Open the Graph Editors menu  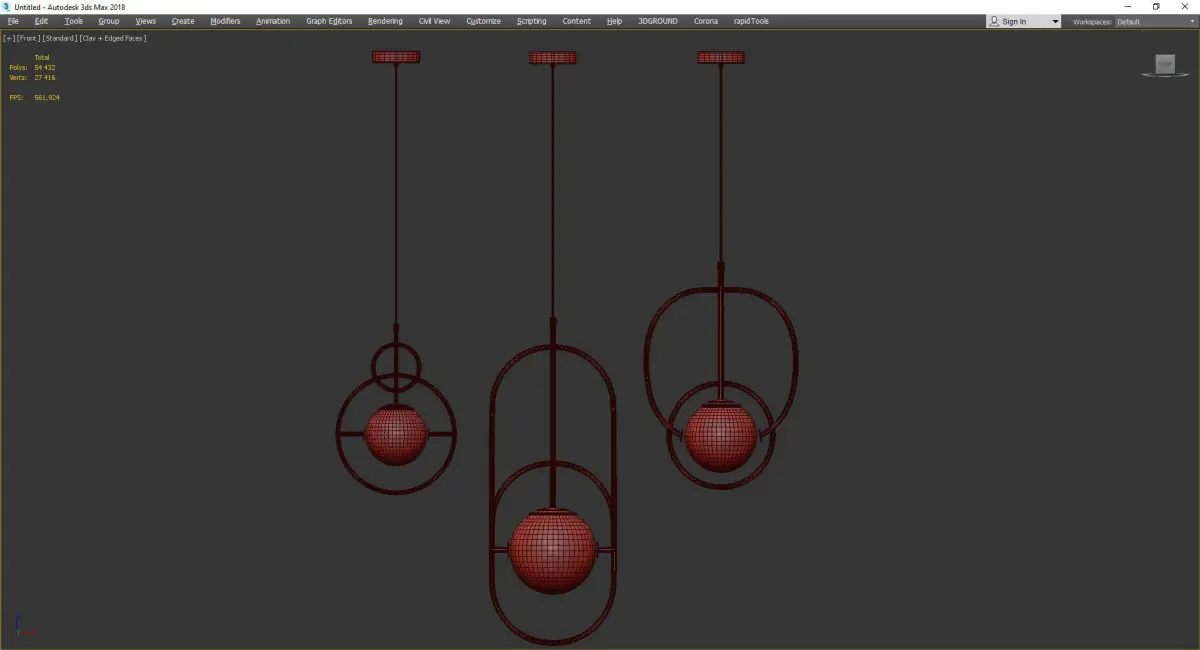click(329, 21)
